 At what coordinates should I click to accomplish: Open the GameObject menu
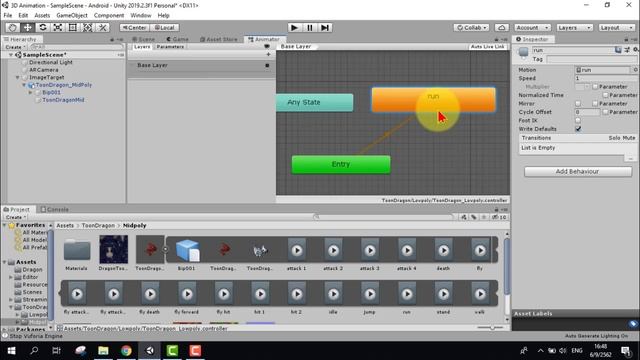click(x=72, y=16)
